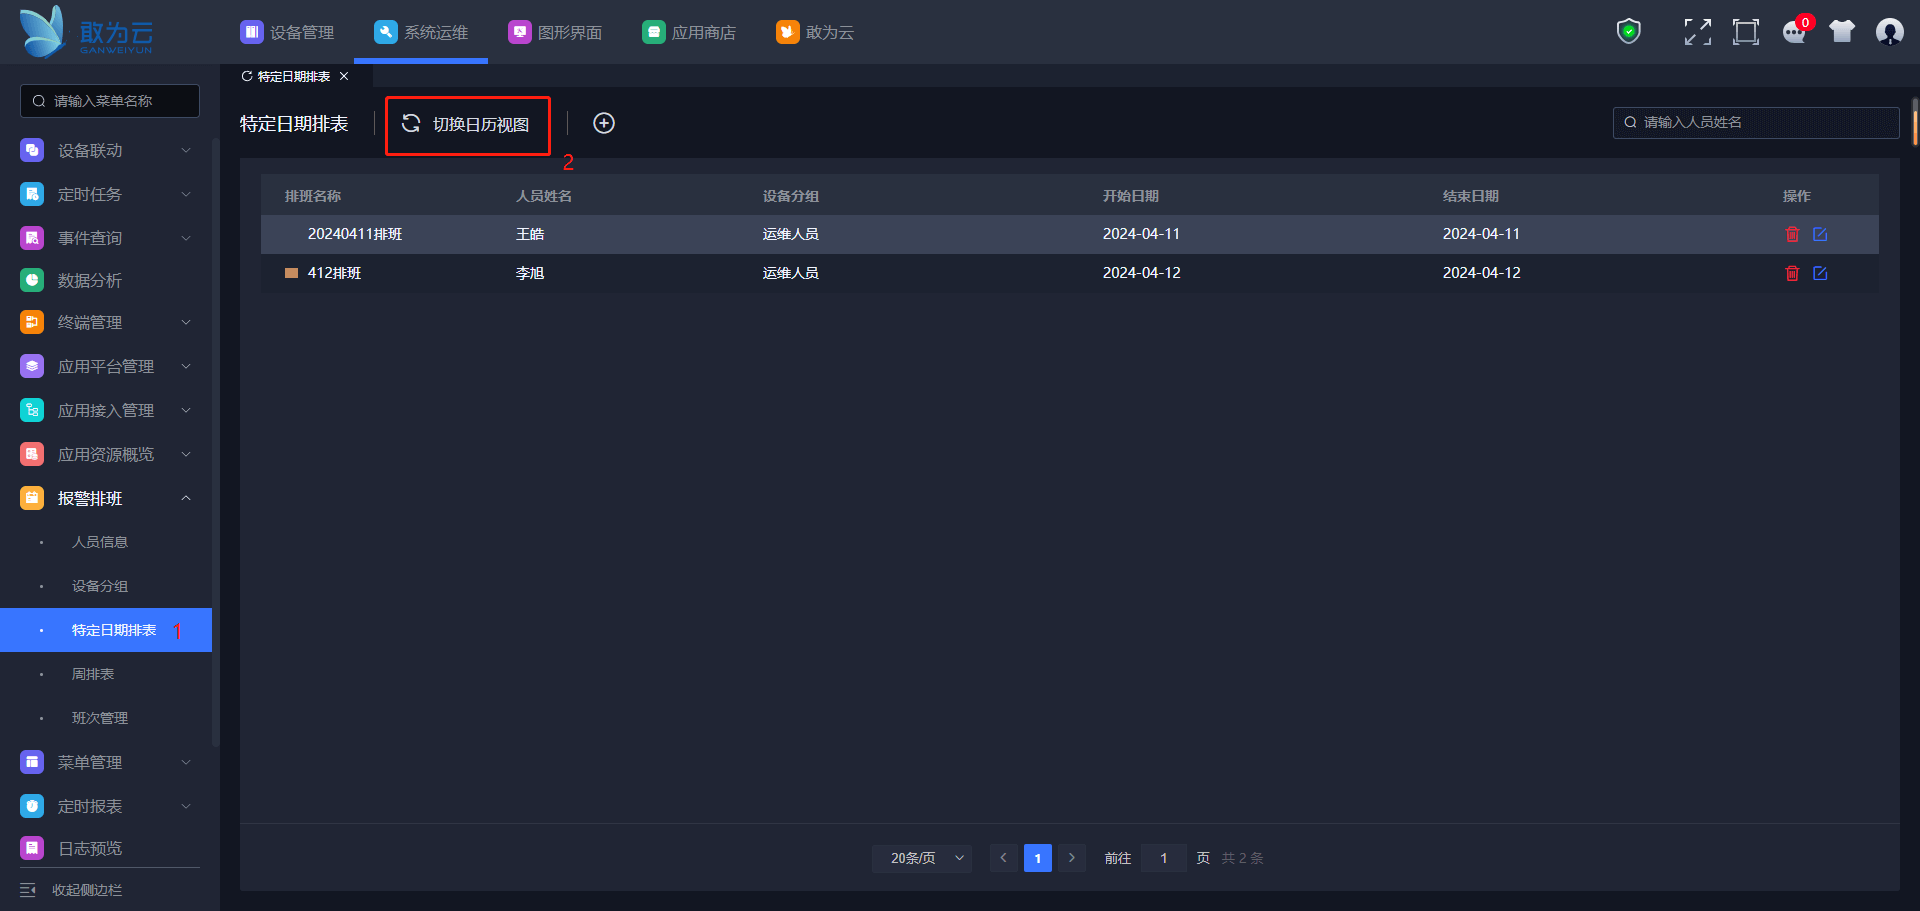Open the 人员信息 submenu item
Image resolution: width=1920 pixels, height=911 pixels.
pyautogui.click(x=100, y=542)
